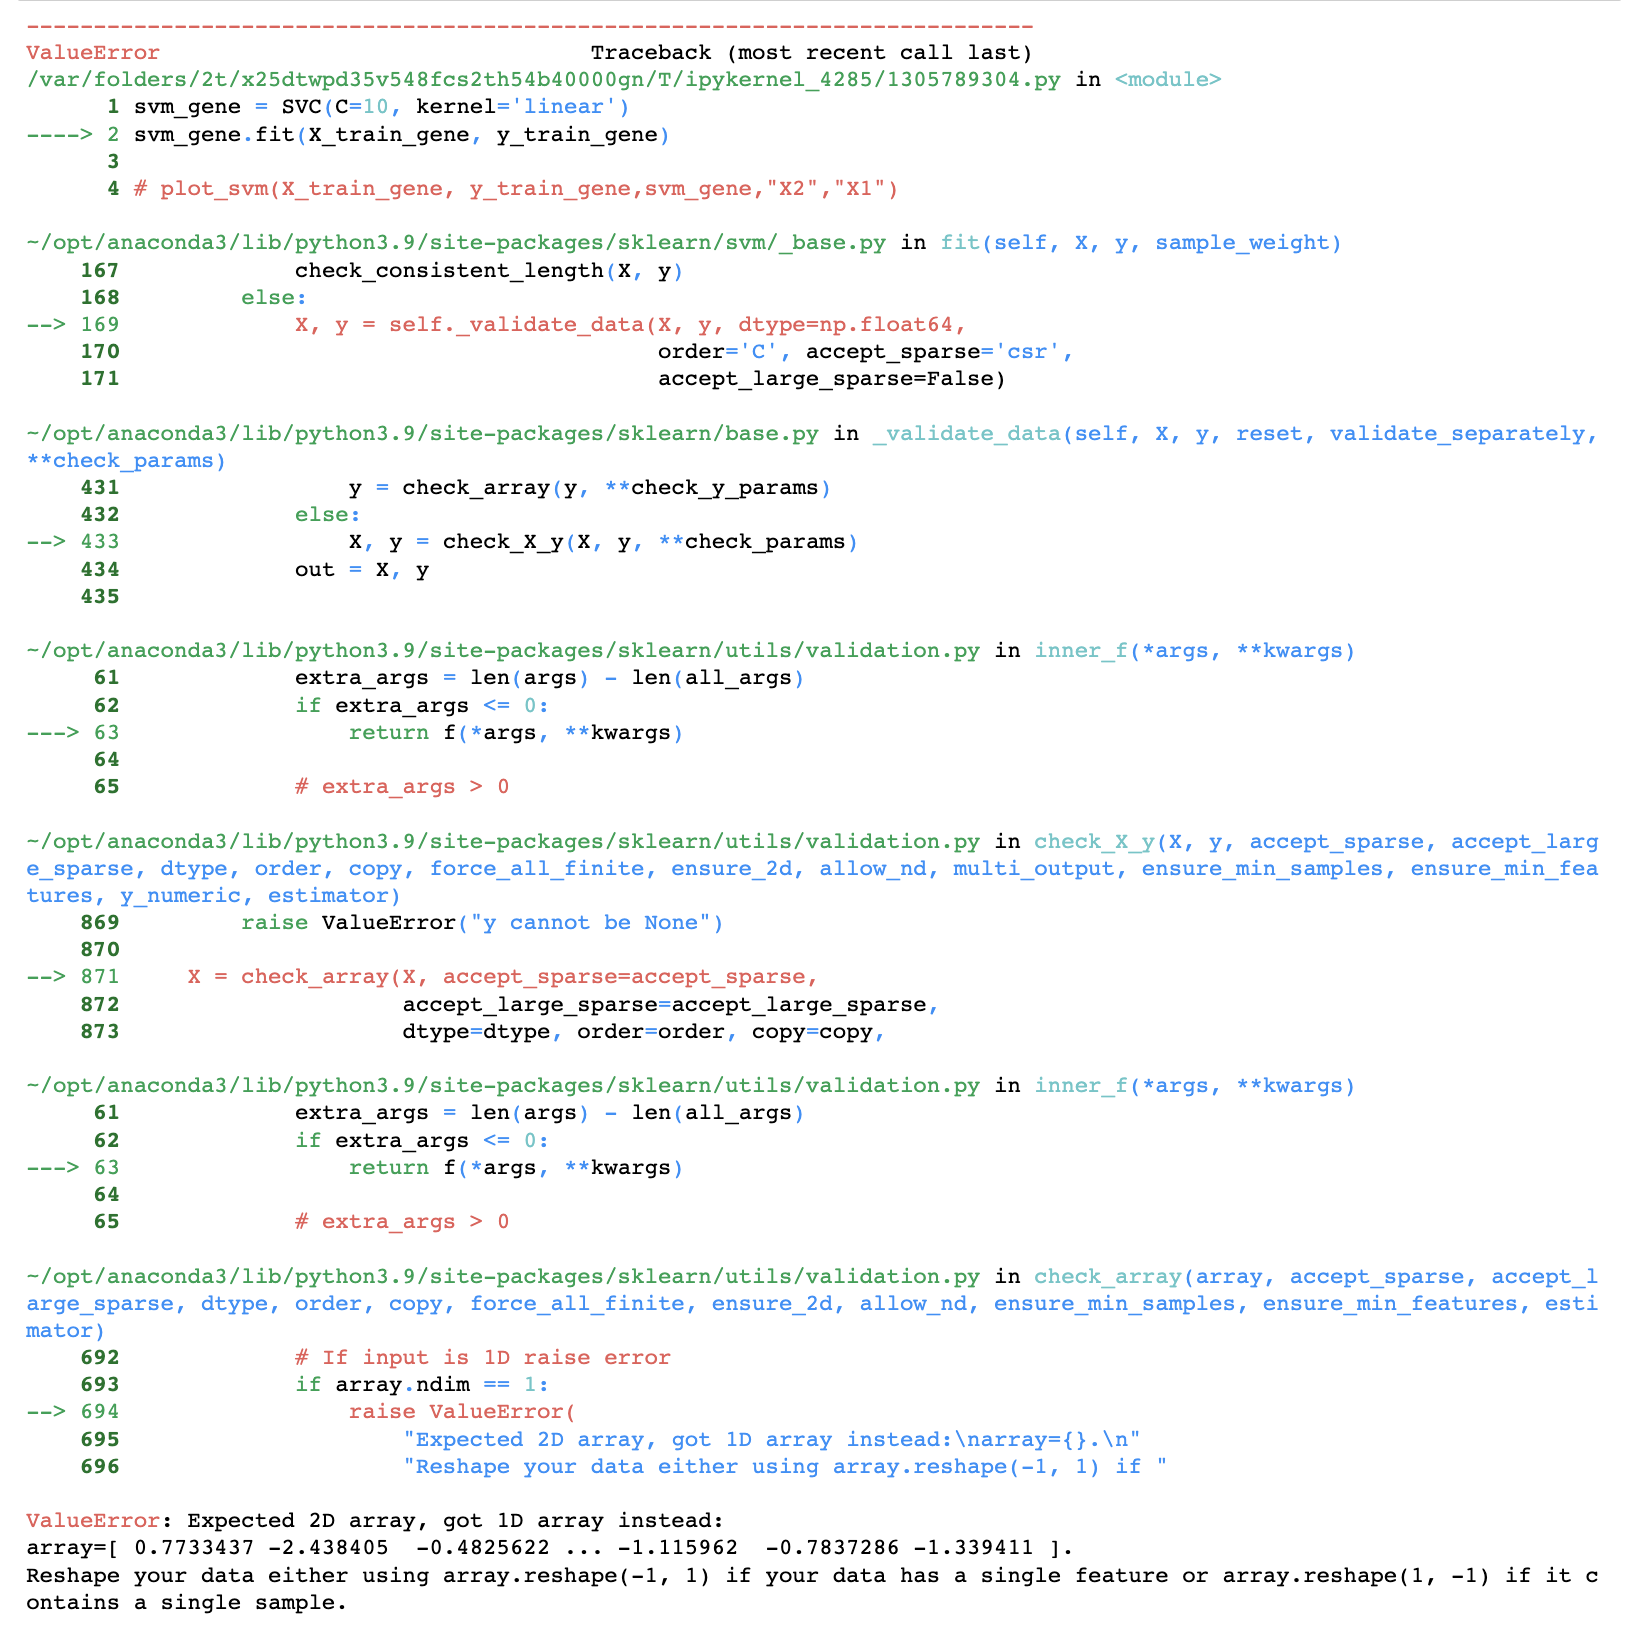This screenshot has width=1626, height=1636.
Task: Click line 696 string 'Reshape your data either using array.reshape(-1, 1) if'
Action: pos(784,1467)
